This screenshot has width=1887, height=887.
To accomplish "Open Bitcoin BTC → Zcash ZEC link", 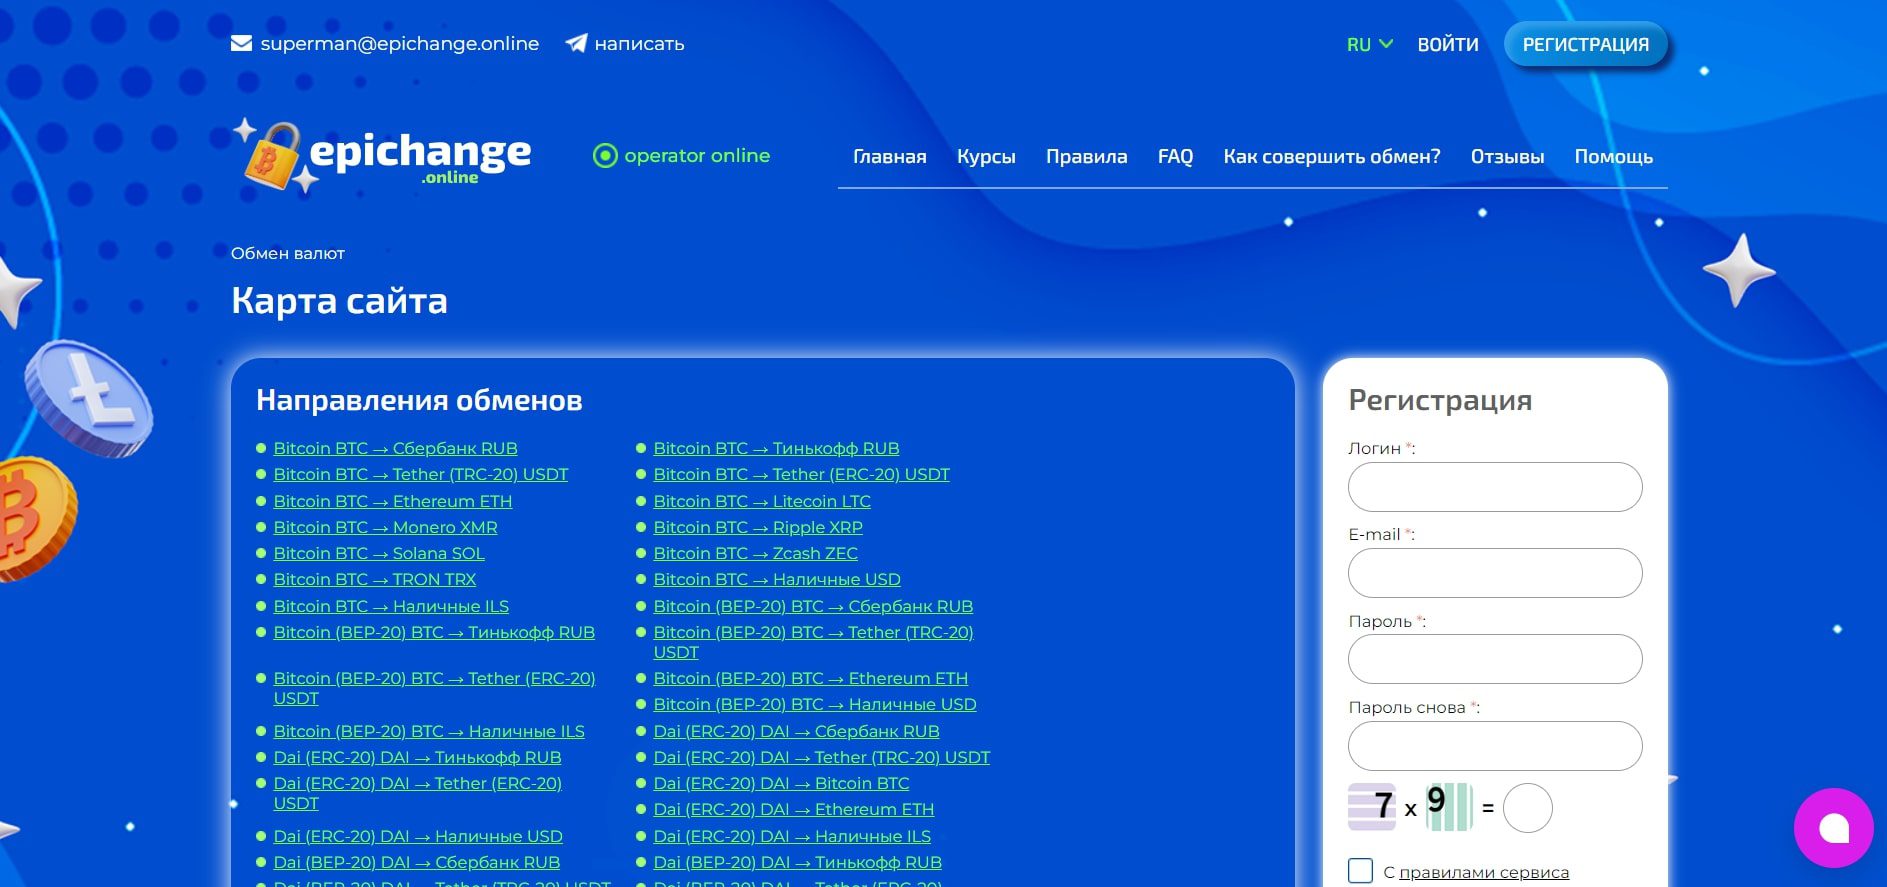I will coord(755,553).
